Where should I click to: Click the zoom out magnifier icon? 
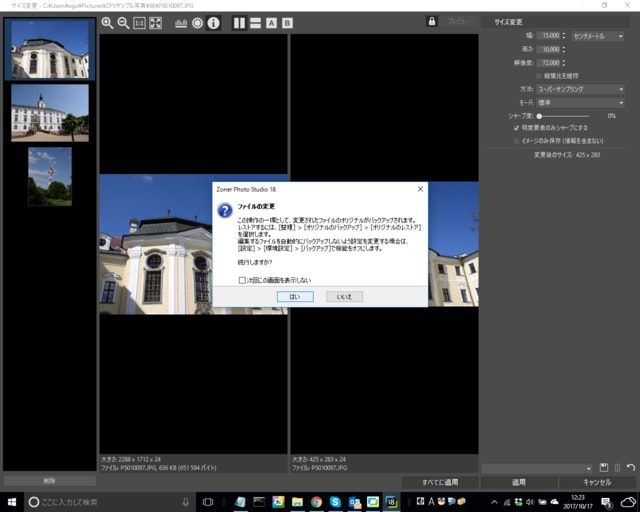(123, 23)
